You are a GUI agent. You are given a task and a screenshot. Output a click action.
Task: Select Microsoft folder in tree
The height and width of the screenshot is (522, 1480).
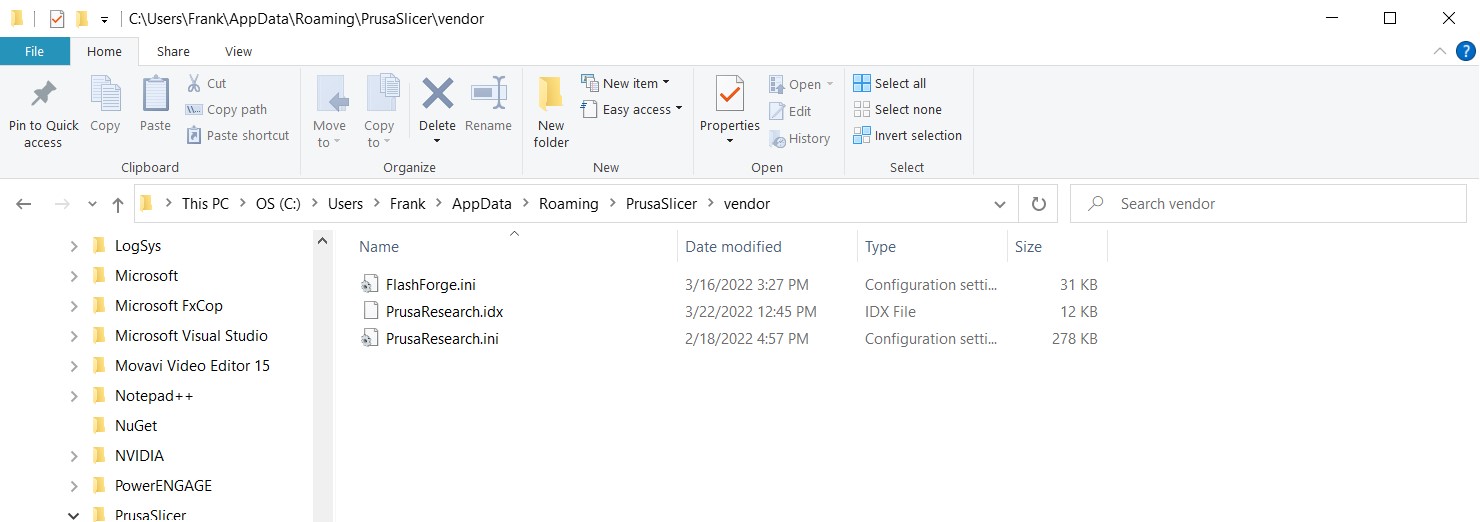(146, 276)
